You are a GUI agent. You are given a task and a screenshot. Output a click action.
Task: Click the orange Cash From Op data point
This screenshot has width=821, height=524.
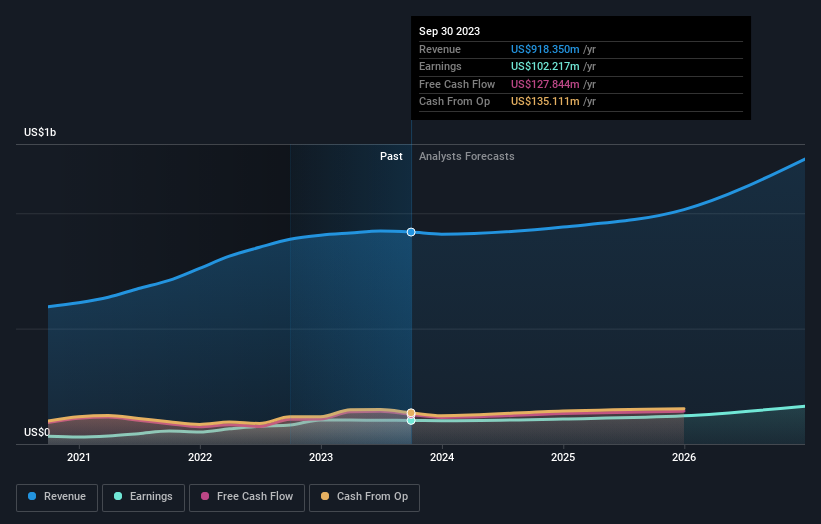tap(411, 413)
